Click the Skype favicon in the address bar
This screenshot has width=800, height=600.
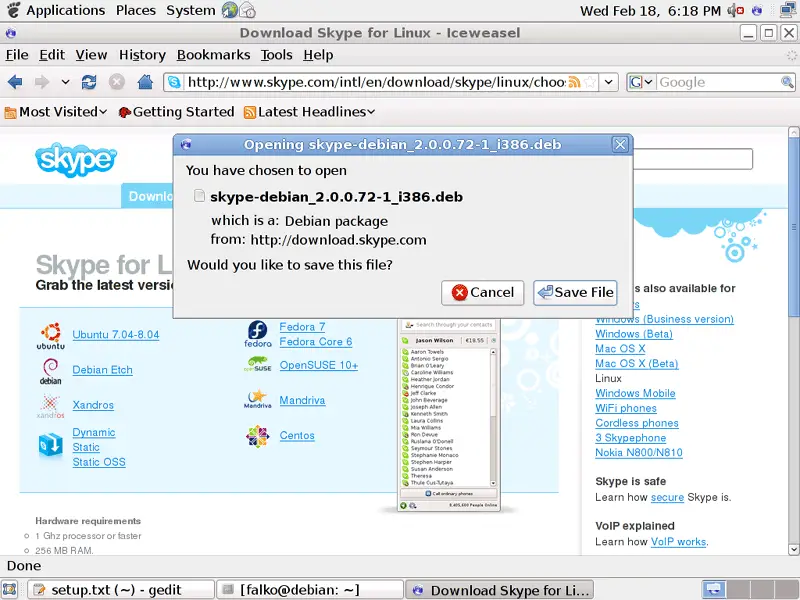tap(174, 82)
